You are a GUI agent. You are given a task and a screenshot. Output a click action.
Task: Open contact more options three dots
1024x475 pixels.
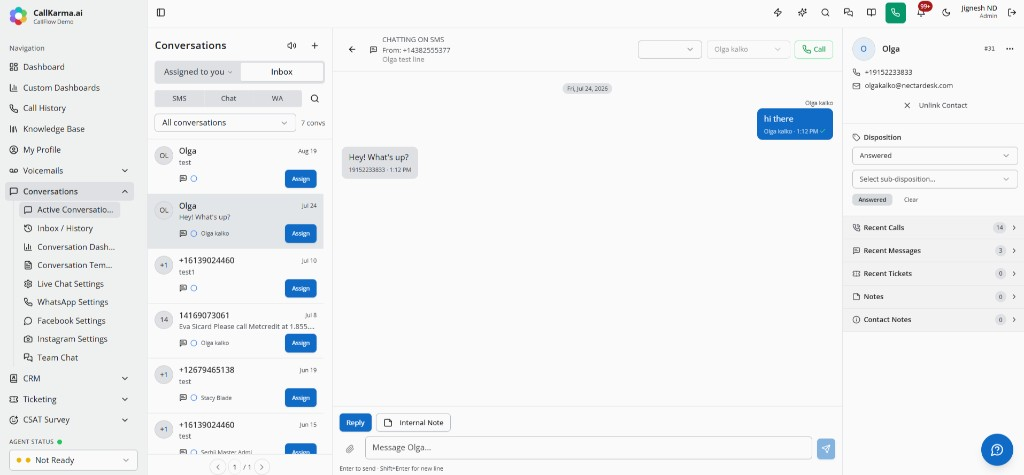click(x=1010, y=49)
